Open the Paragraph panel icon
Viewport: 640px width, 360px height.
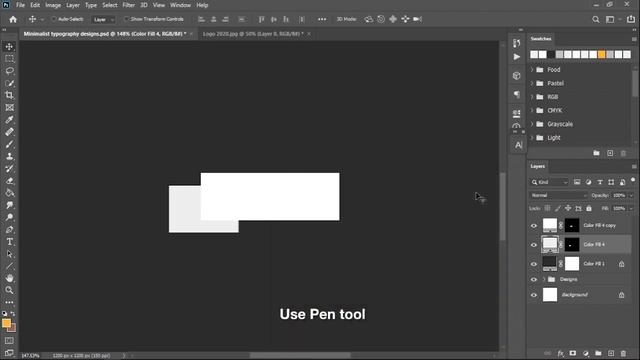(x=517, y=94)
